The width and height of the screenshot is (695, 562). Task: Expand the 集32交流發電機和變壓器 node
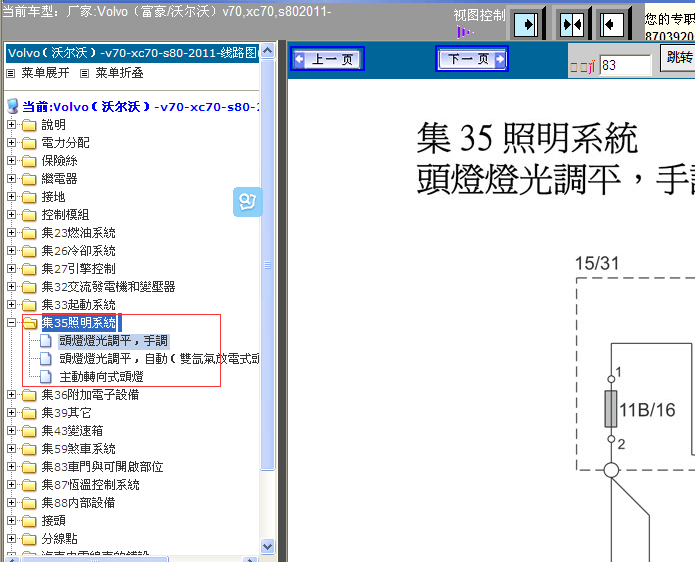coord(12,287)
